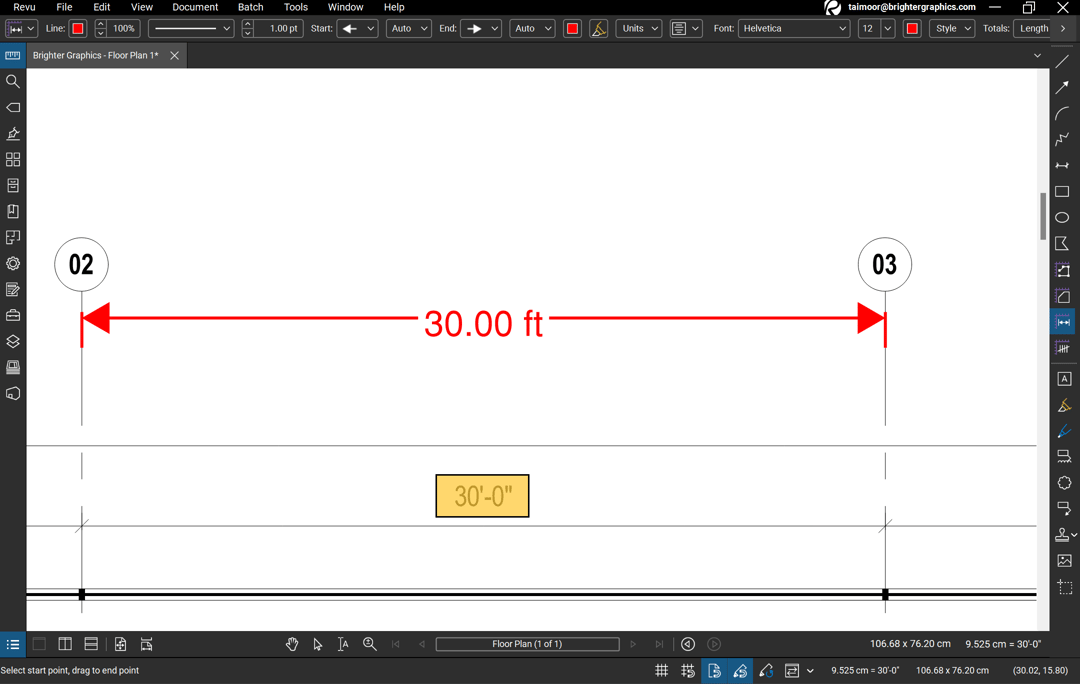Screen dimensions: 1080x684
Task: Activate the Highlighter tool
Action: coord(1063,405)
